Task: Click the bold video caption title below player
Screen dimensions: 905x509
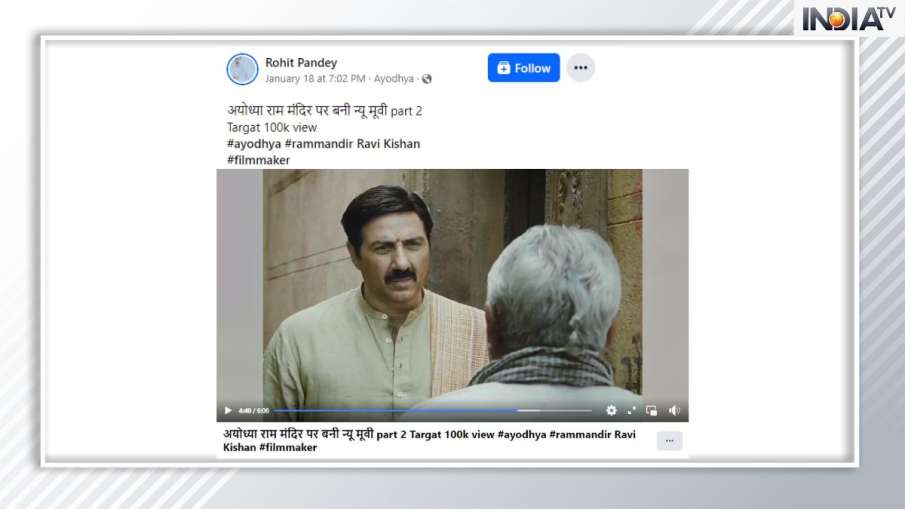Action: (429, 440)
